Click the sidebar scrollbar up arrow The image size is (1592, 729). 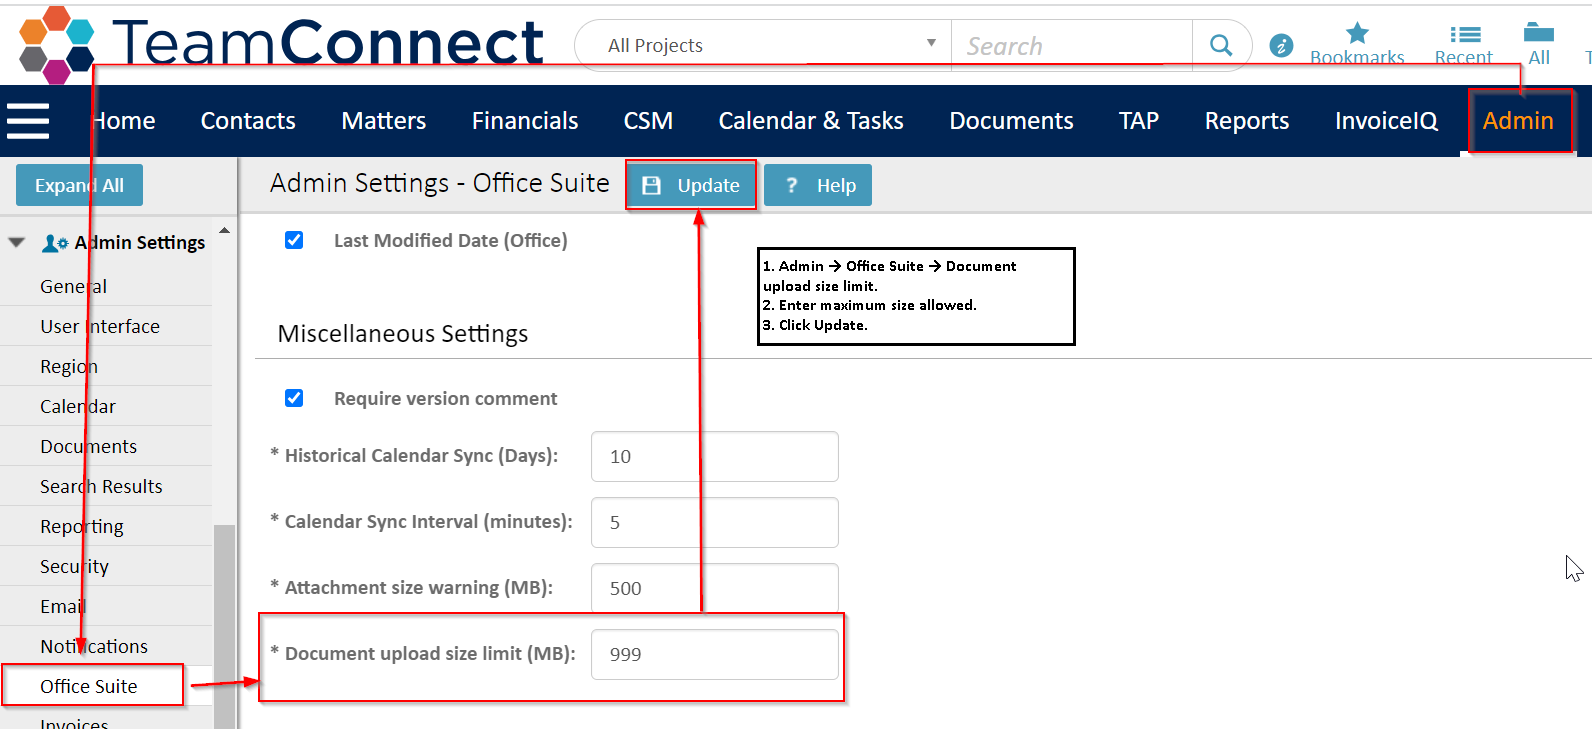click(224, 231)
